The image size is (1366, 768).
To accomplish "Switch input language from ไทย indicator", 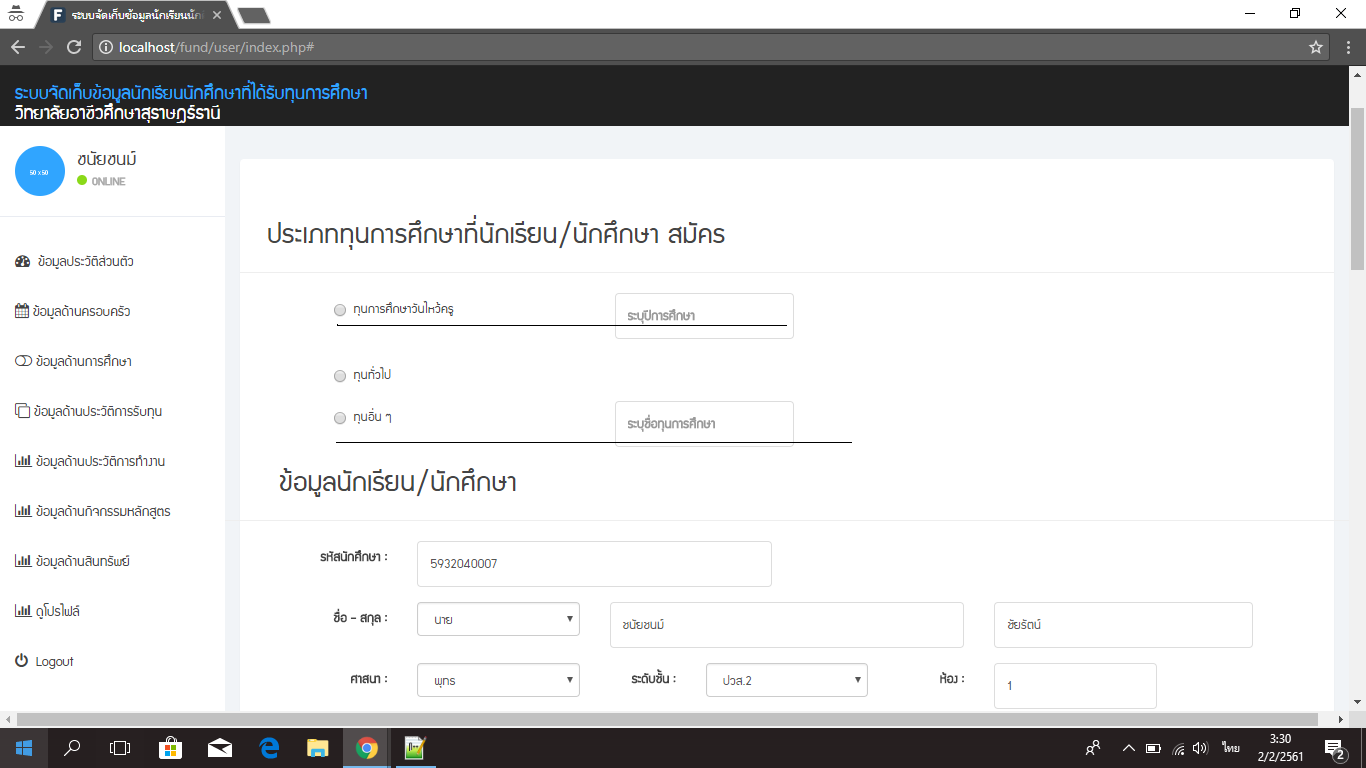I will (1230, 747).
